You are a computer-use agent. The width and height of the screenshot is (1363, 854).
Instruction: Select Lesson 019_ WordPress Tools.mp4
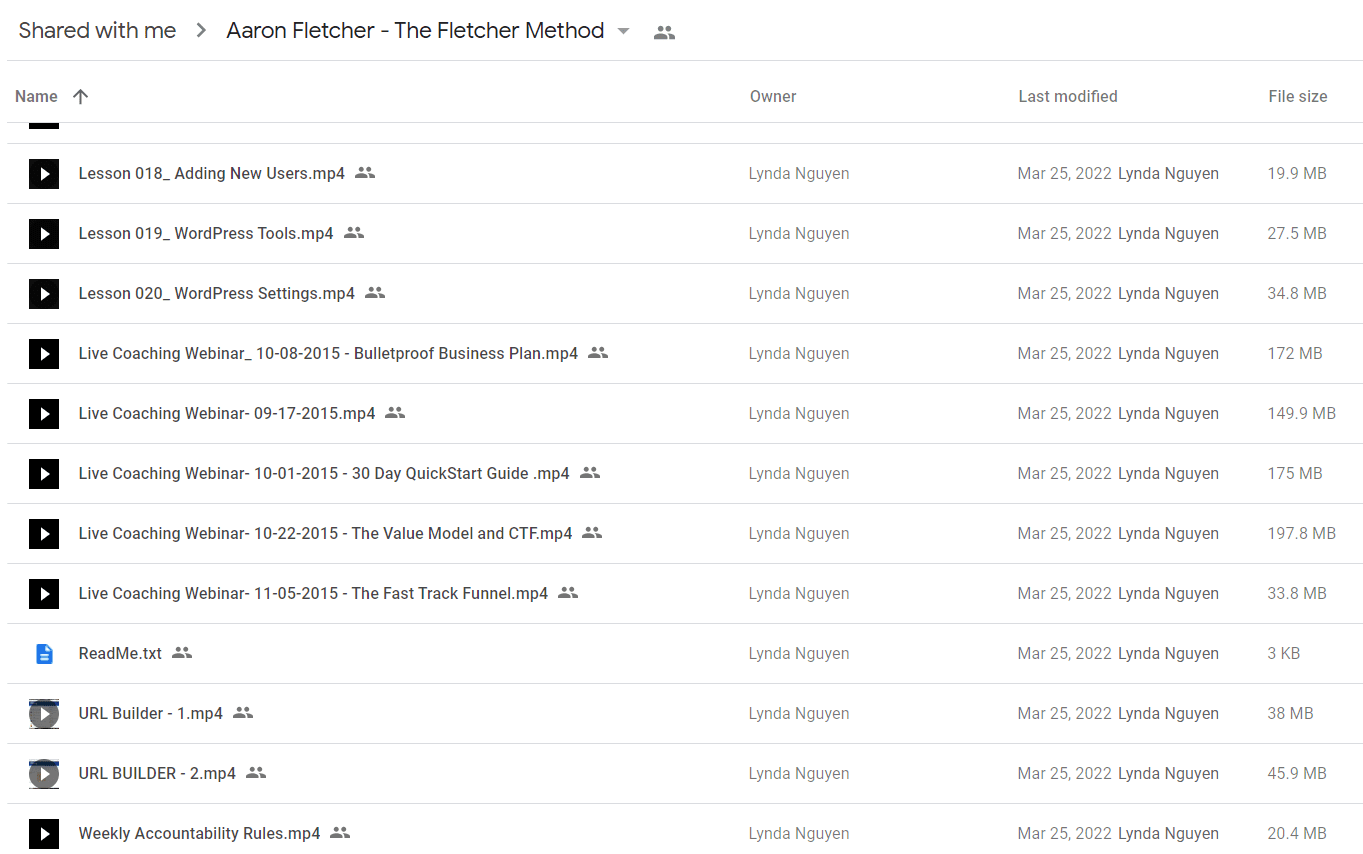(x=206, y=234)
